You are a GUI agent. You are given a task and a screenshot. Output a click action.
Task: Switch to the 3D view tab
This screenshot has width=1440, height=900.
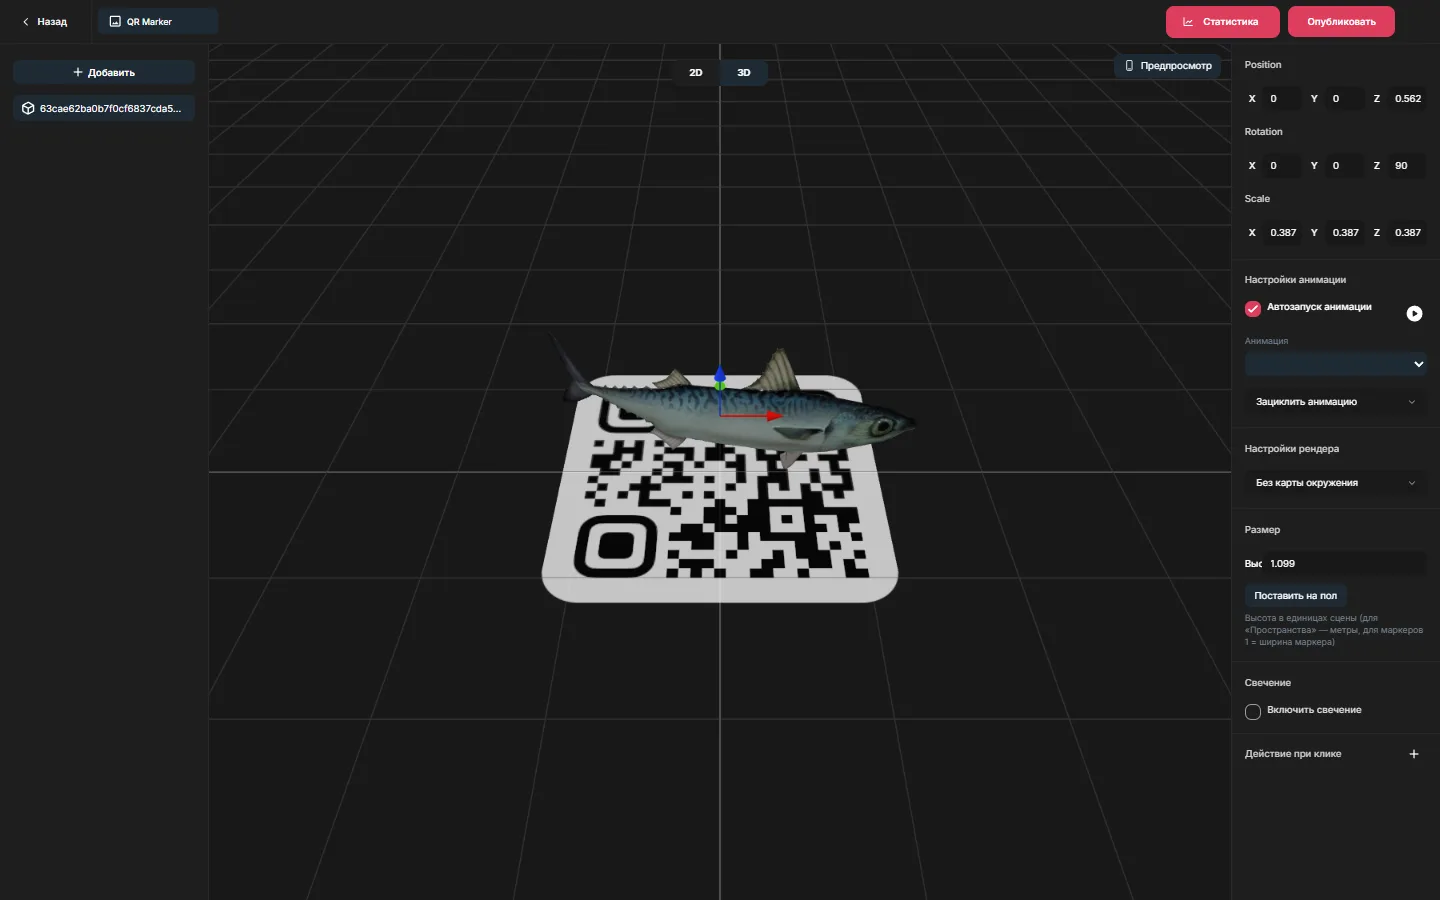(744, 73)
